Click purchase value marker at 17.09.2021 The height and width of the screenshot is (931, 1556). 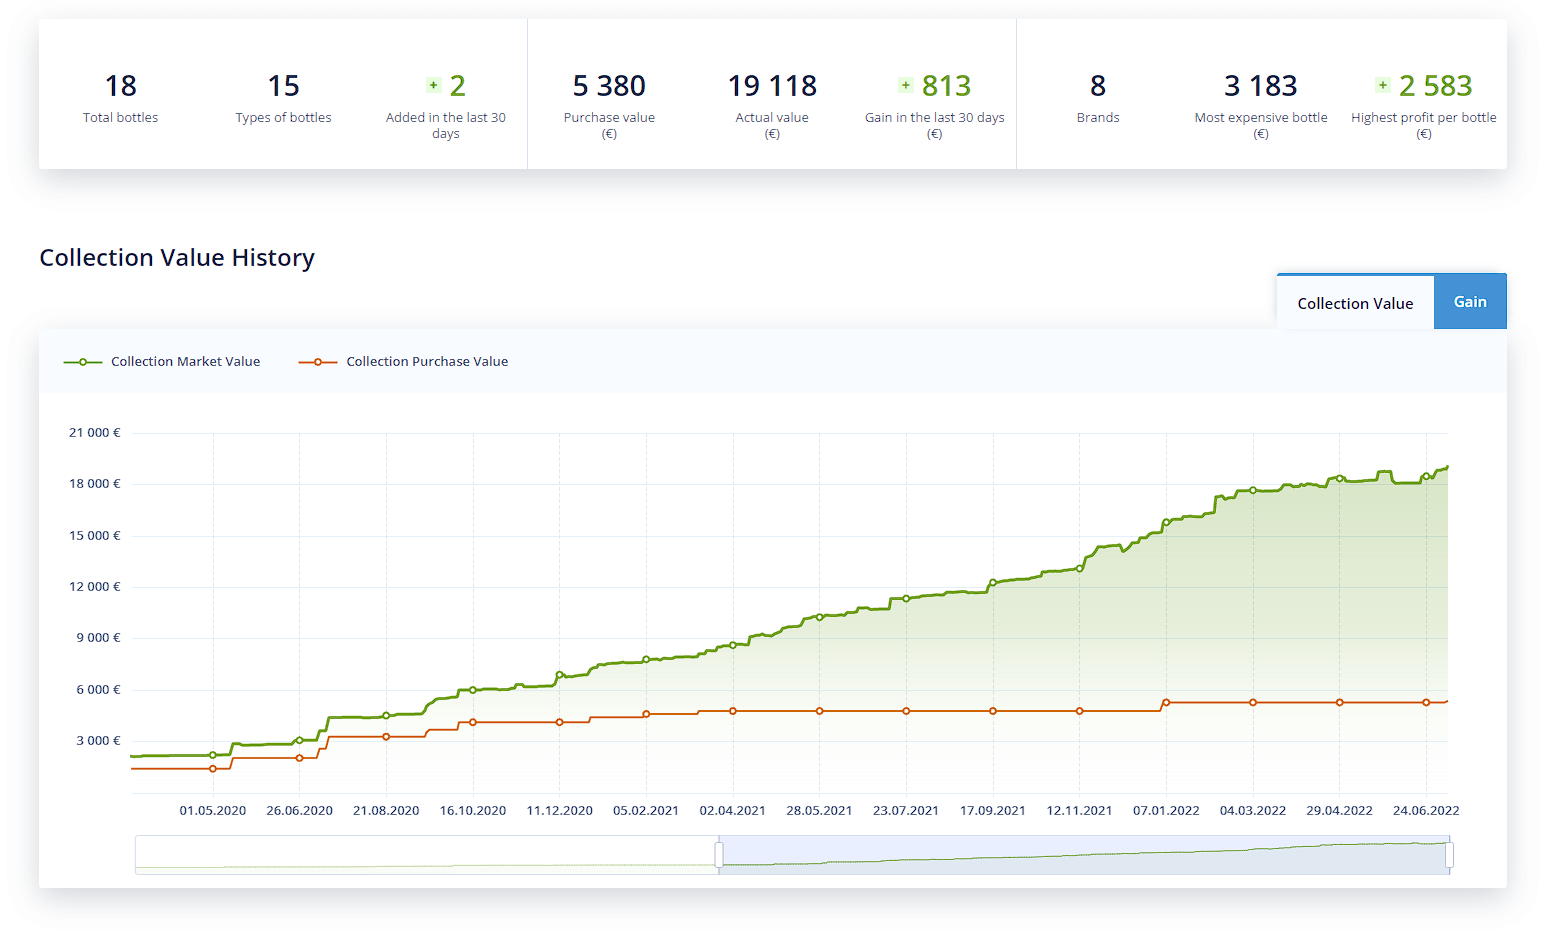coord(993,711)
